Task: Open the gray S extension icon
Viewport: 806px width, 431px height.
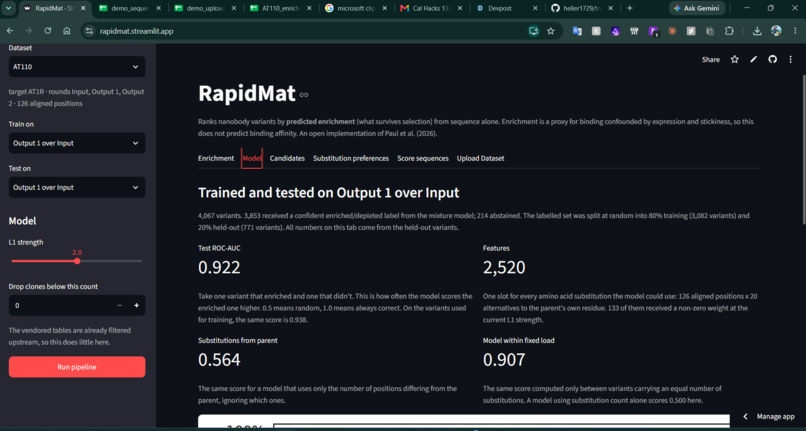Action: [691, 31]
